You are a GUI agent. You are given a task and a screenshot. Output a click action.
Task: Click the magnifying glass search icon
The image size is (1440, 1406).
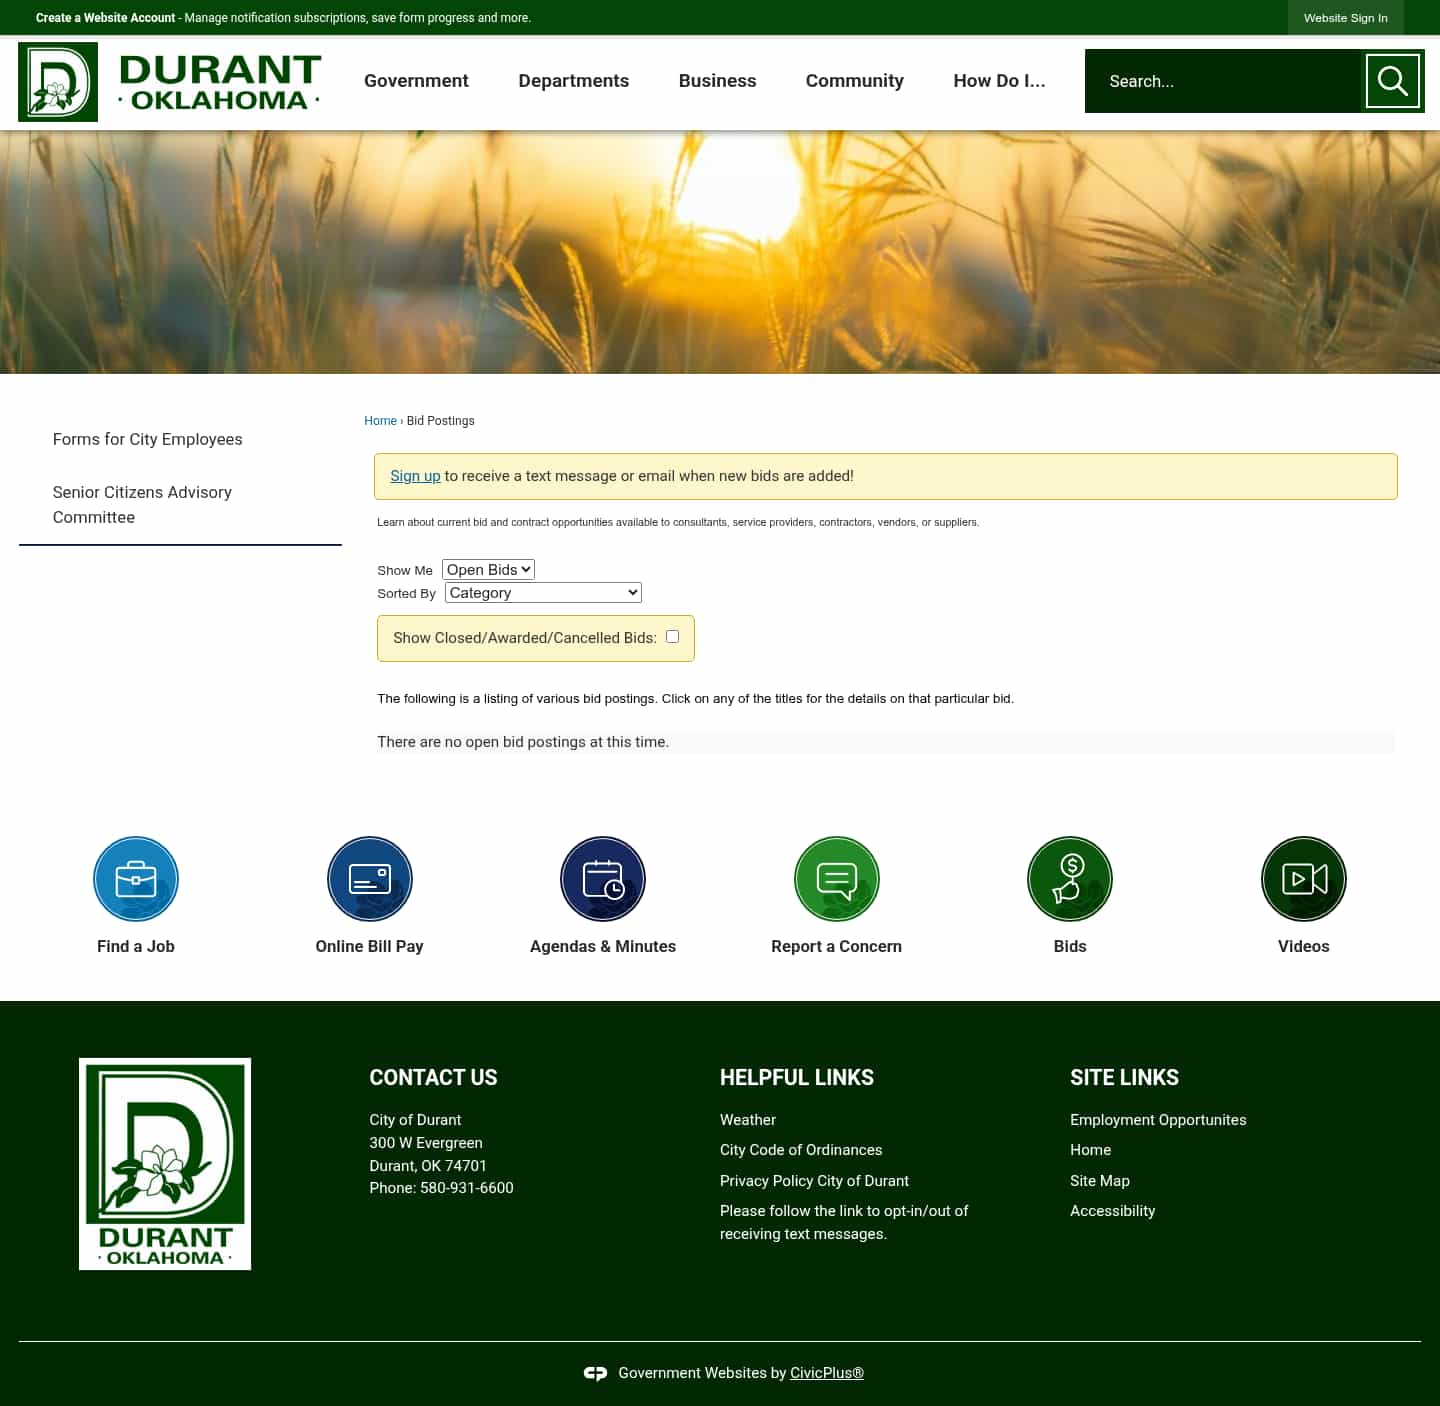[1393, 81]
